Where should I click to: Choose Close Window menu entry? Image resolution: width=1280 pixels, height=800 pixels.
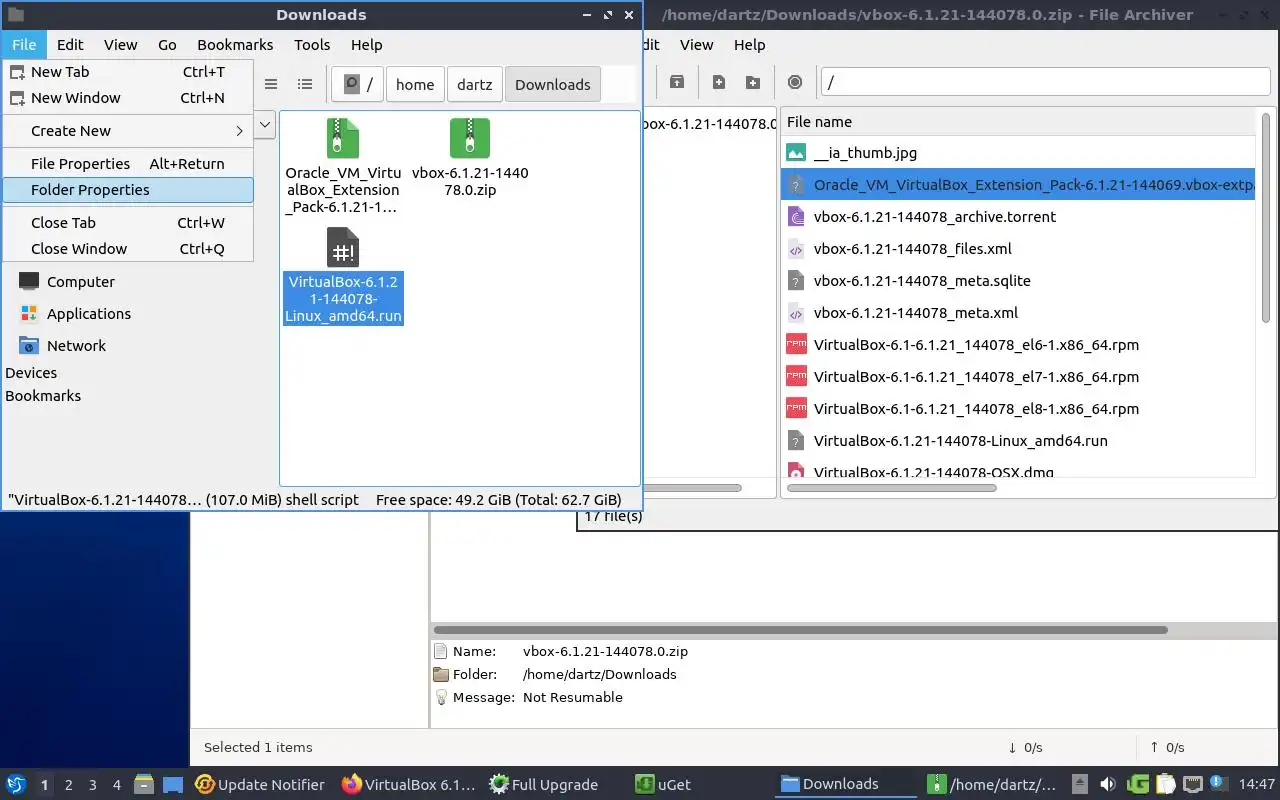[x=128, y=249]
